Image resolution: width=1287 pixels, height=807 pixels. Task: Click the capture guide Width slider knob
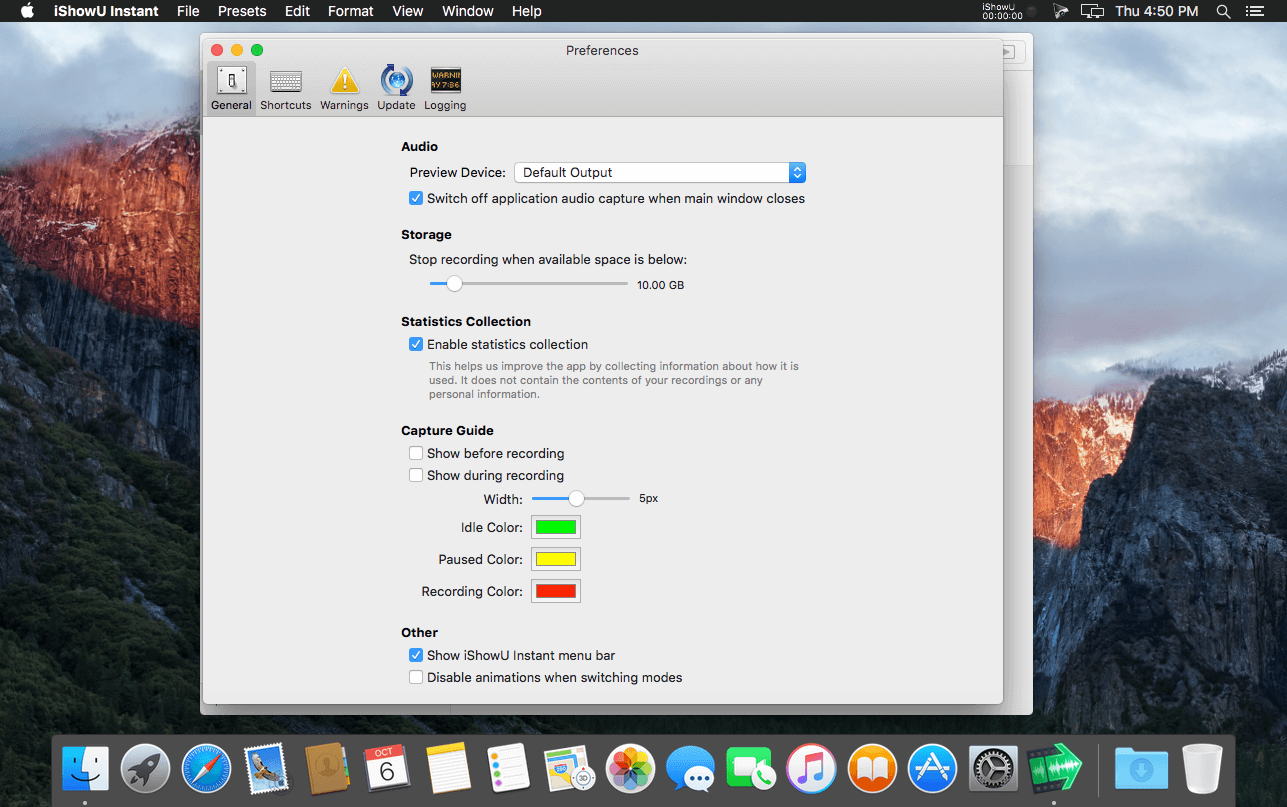(576, 498)
